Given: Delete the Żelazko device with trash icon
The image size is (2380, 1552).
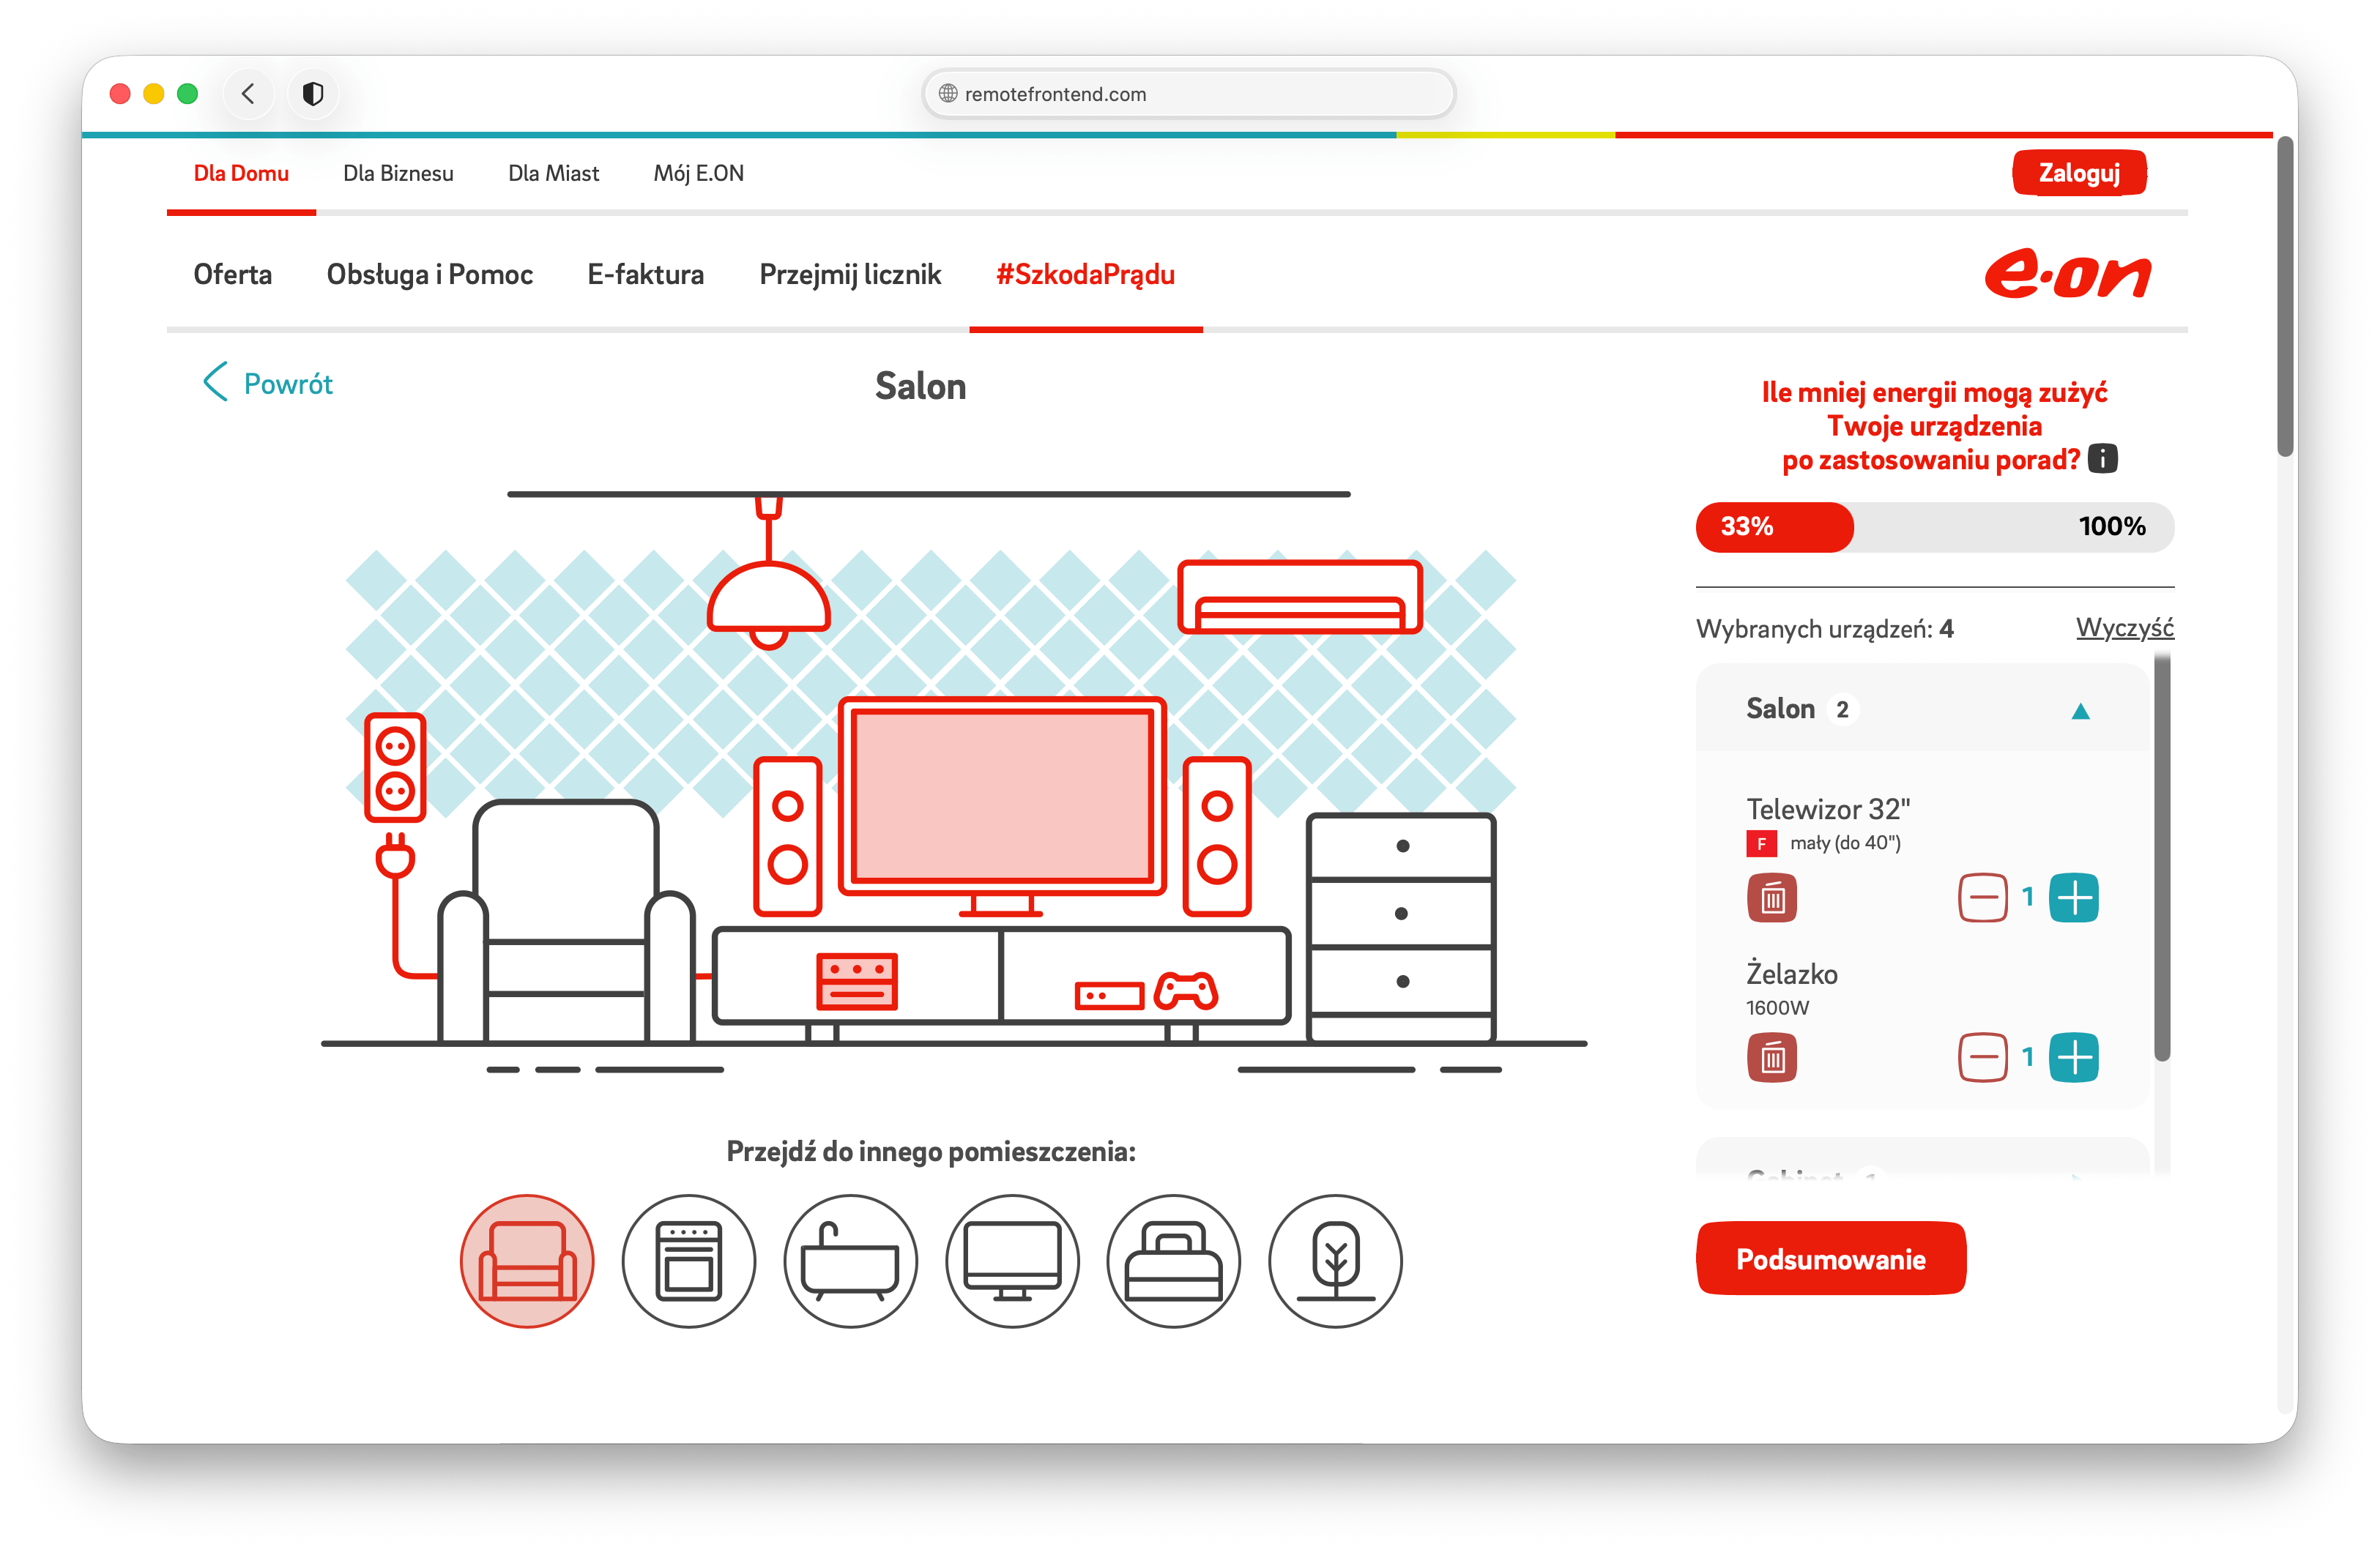Looking at the screenshot, I should click(x=1772, y=1057).
